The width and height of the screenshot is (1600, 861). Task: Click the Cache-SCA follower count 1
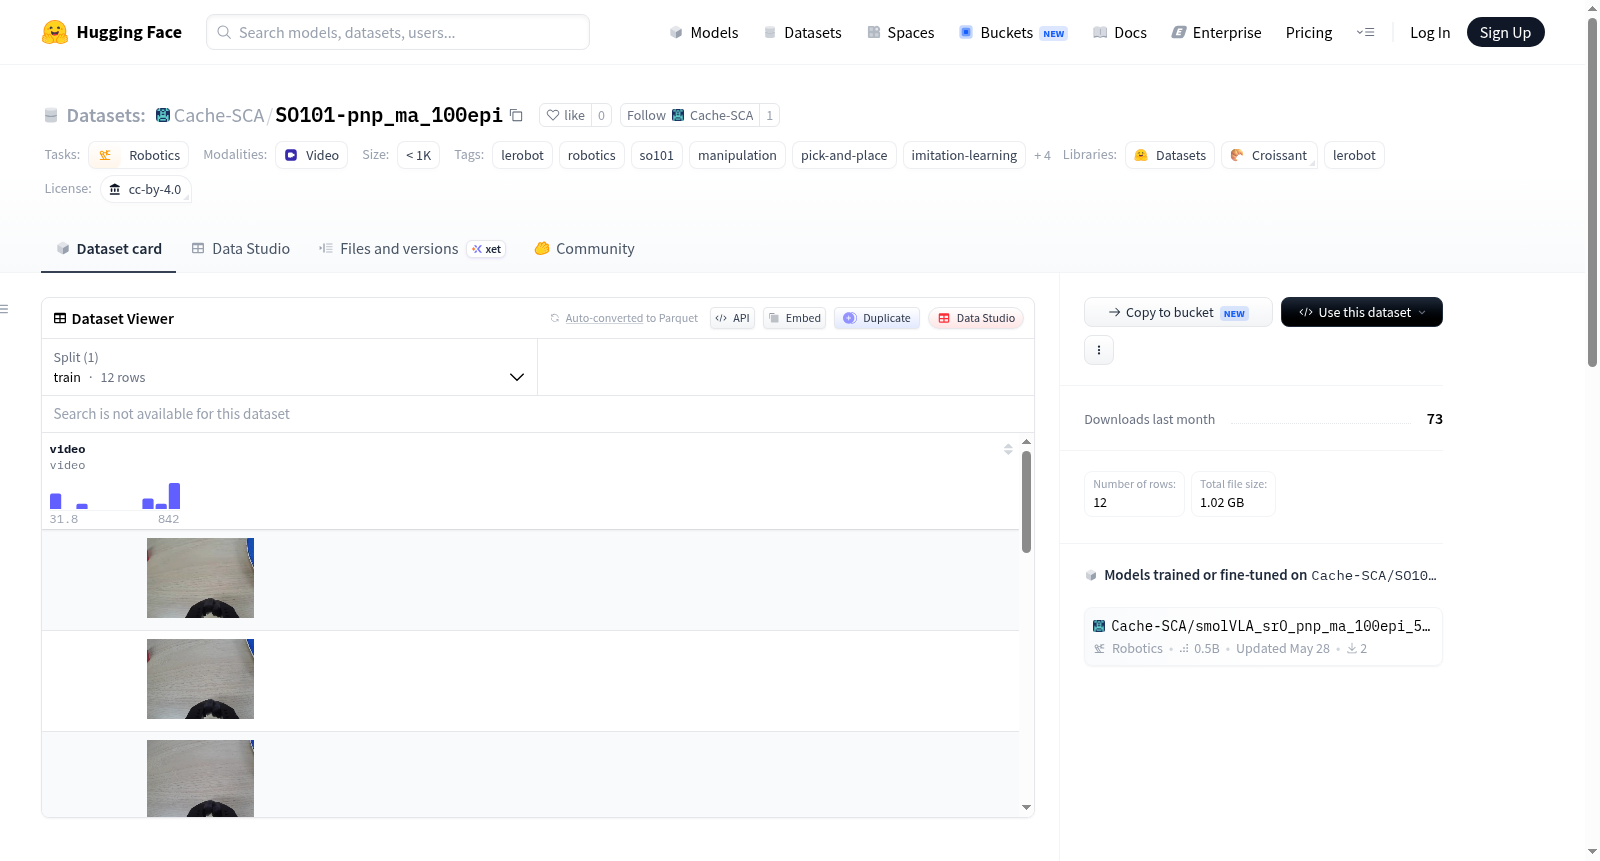coord(769,115)
